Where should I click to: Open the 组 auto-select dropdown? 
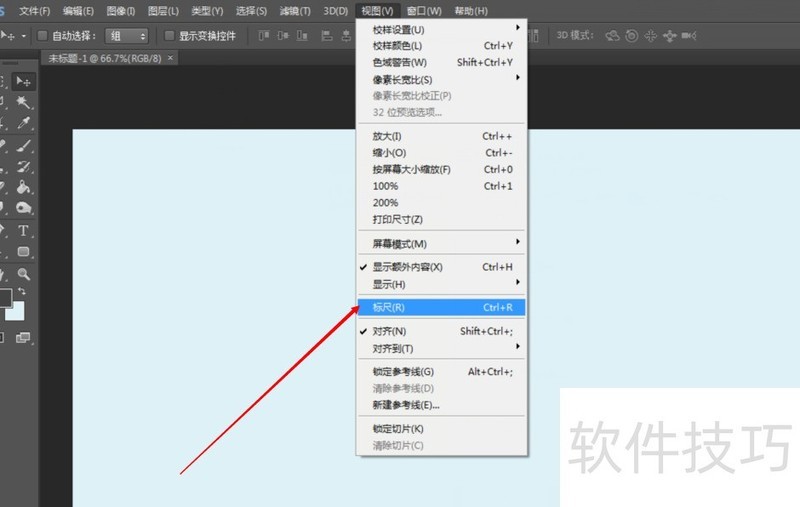coord(127,36)
